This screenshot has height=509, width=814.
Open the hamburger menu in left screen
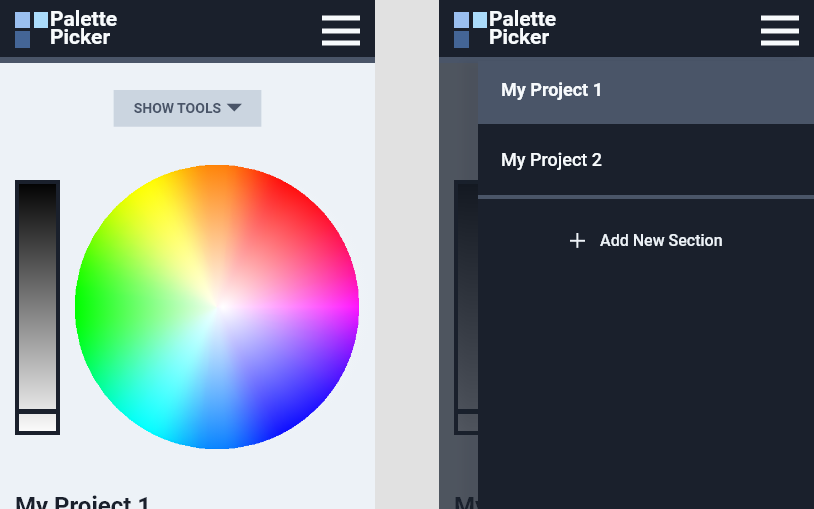click(x=341, y=30)
